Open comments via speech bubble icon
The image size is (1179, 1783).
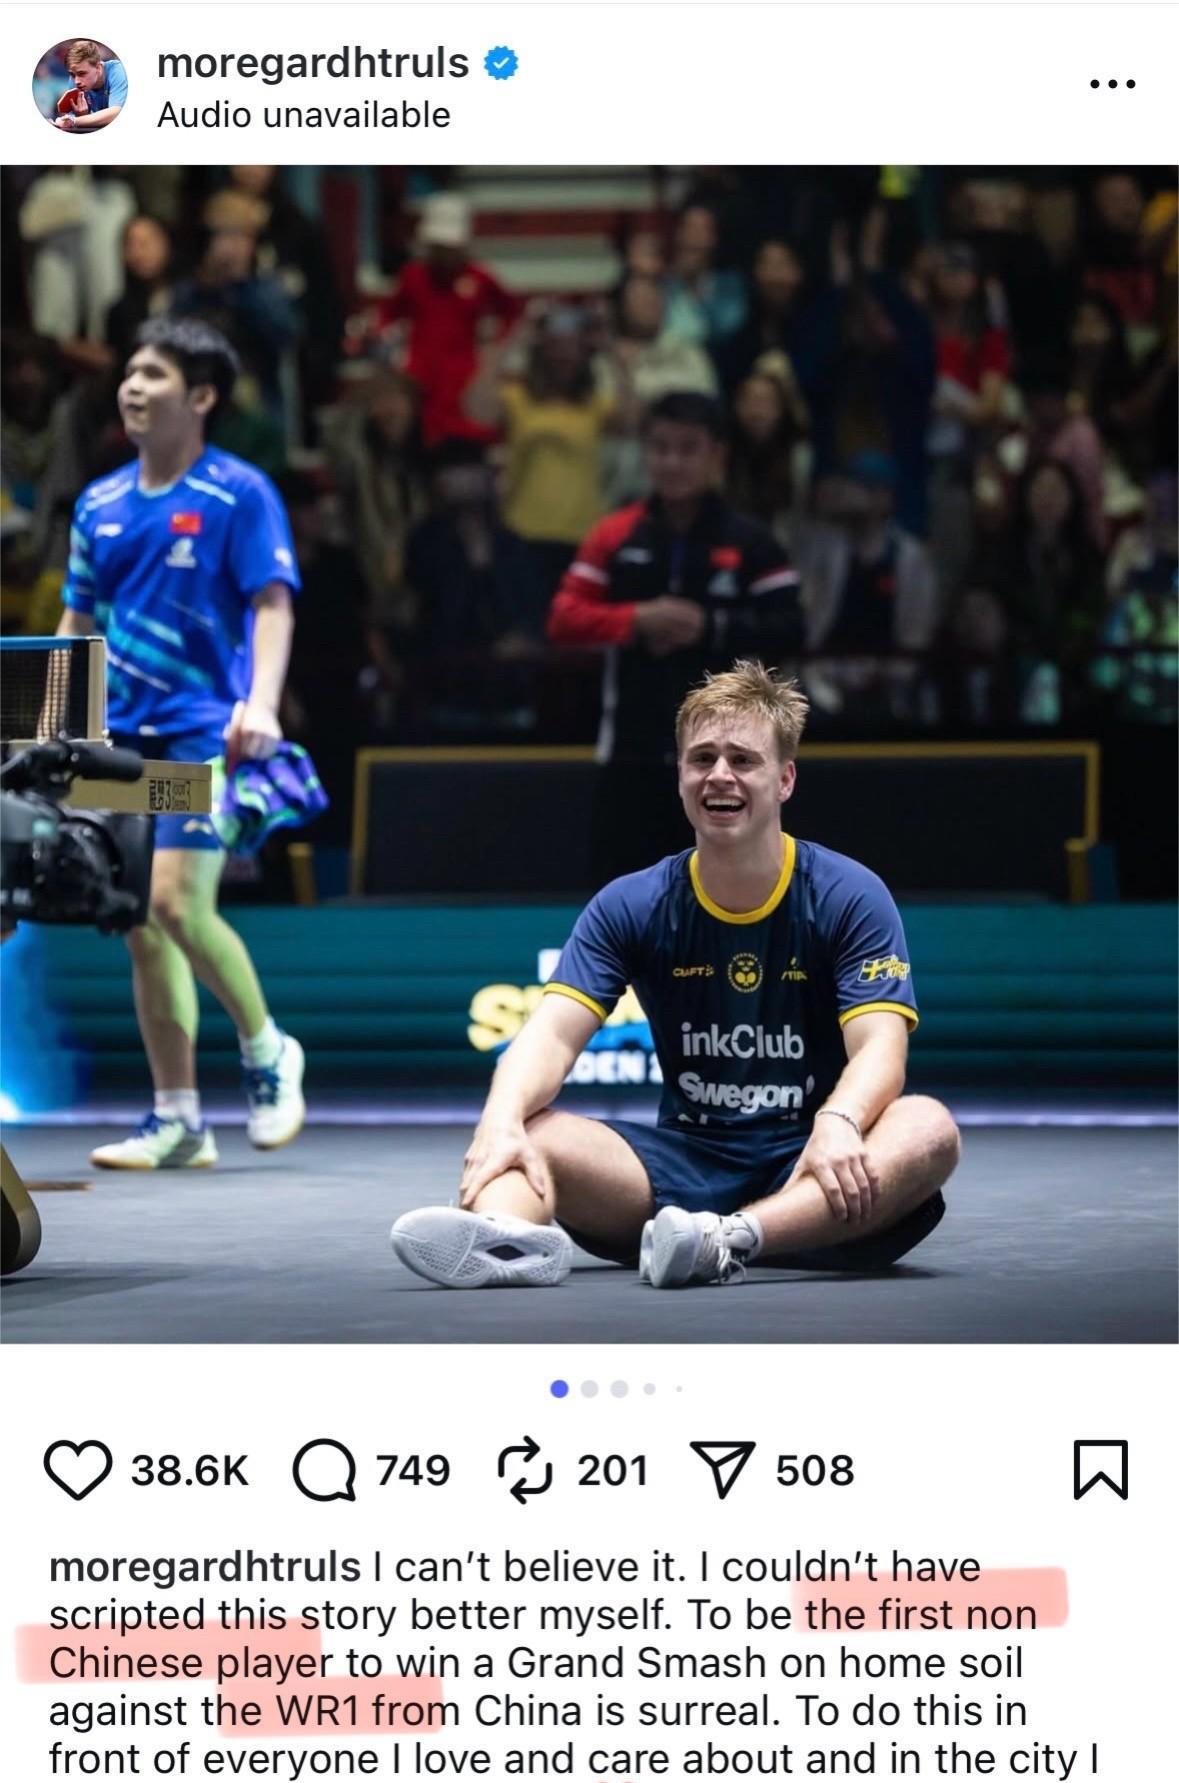click(324, 1471)
